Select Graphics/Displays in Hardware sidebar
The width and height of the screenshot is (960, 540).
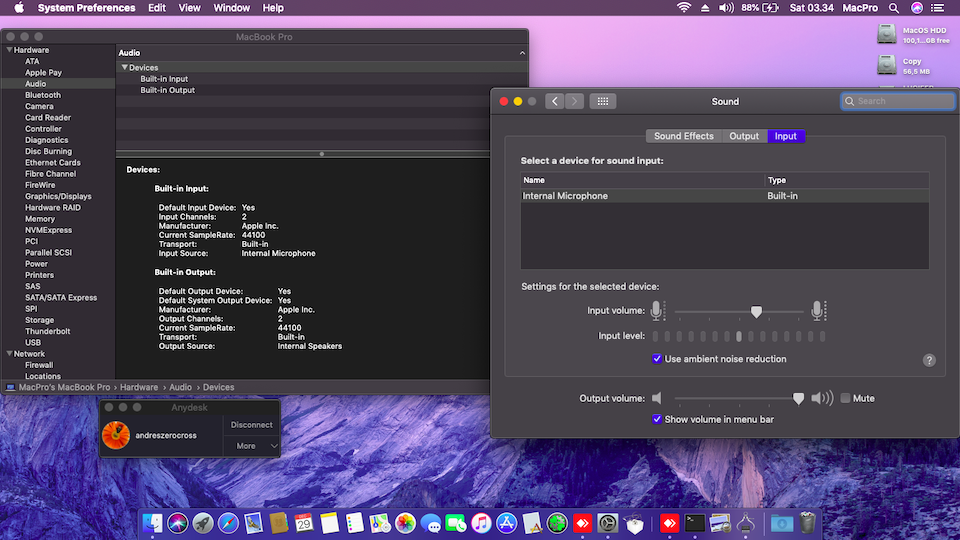pyautogui.click(x=58, y=196)
